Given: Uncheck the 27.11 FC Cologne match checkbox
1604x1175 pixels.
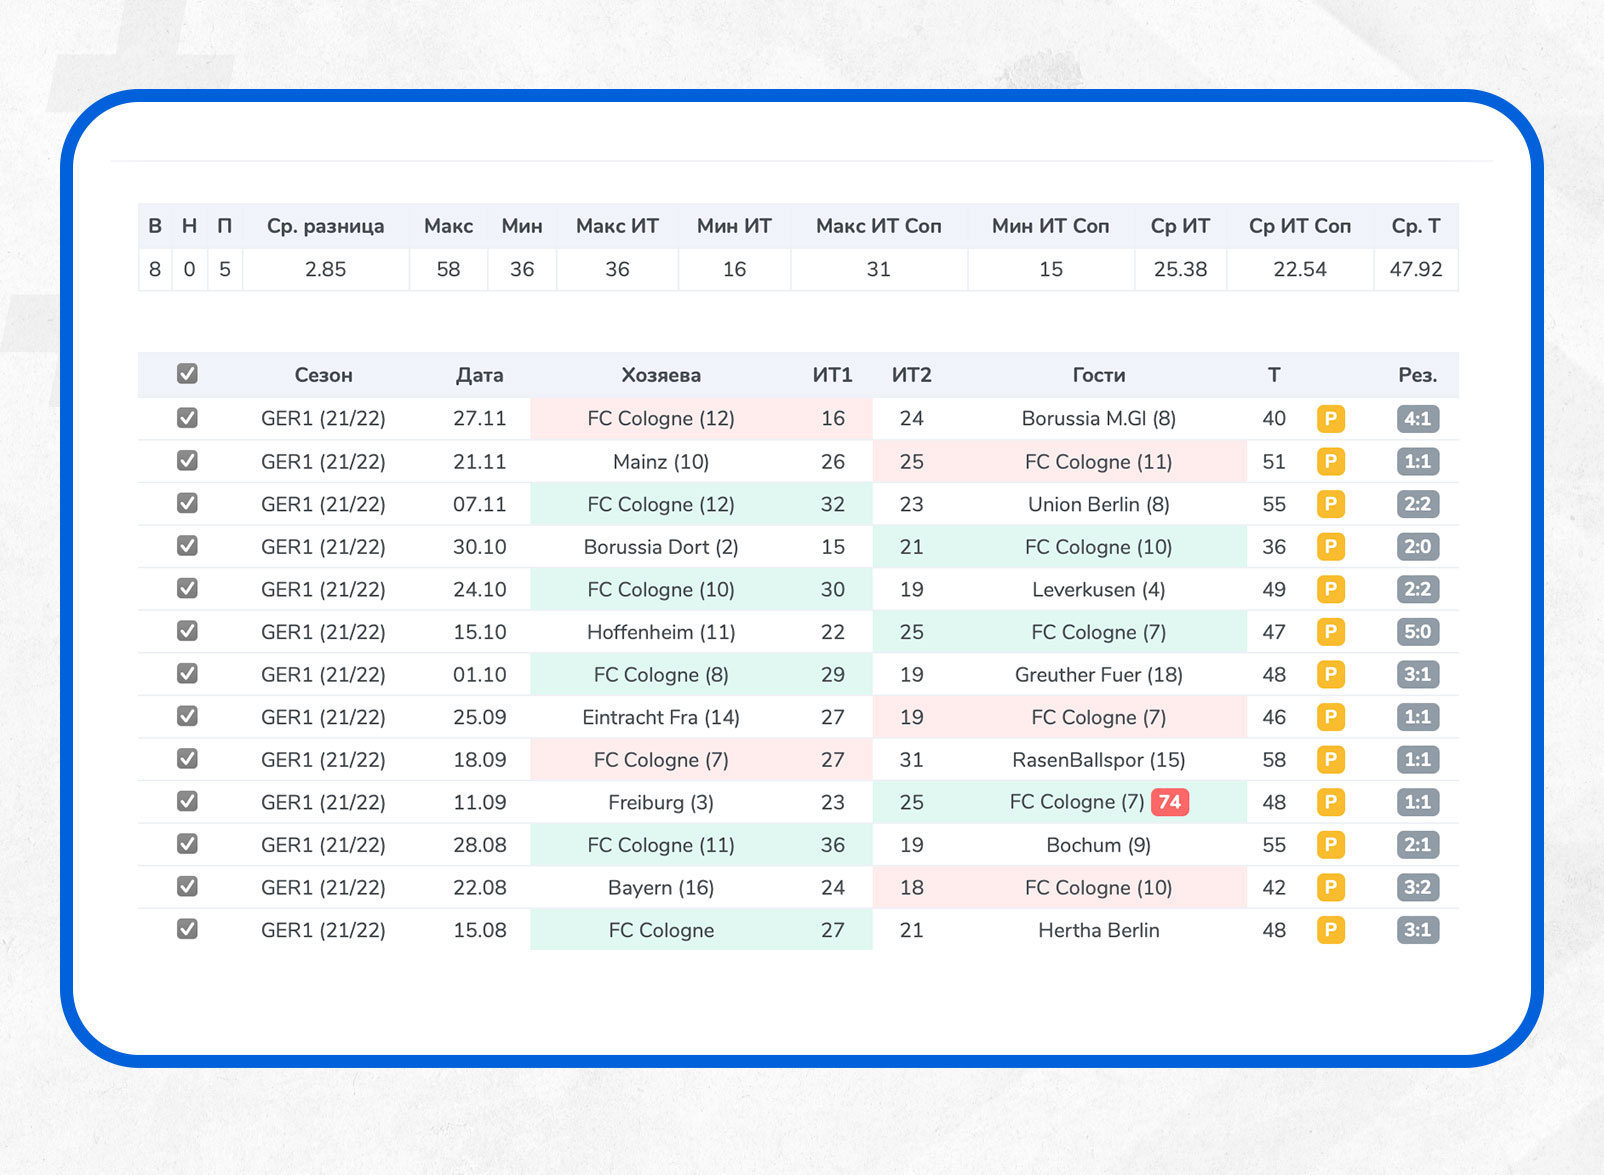Looking at the screenshot, I should coord(187,418).
